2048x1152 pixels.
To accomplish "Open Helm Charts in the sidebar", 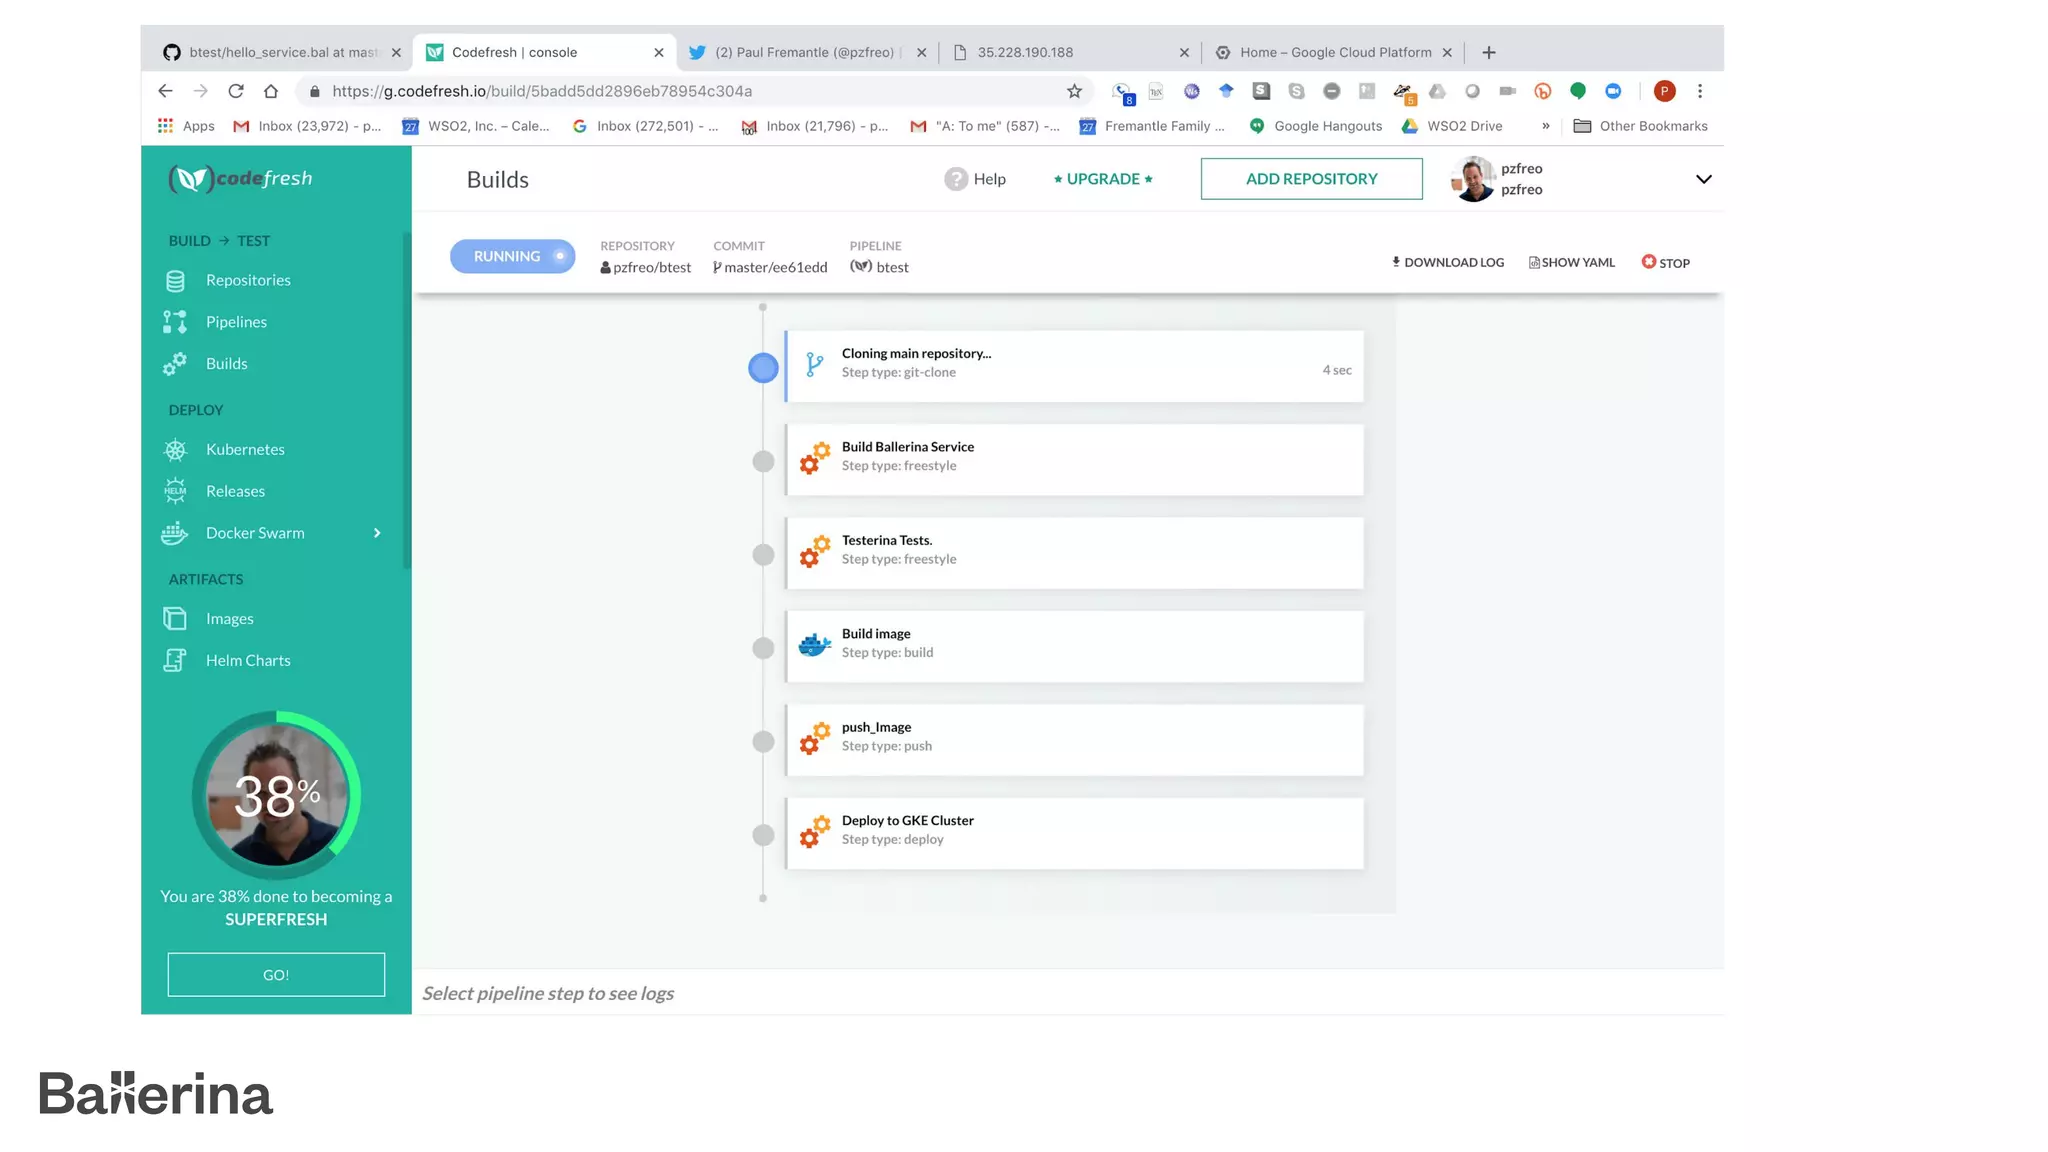I will (248, 660).
